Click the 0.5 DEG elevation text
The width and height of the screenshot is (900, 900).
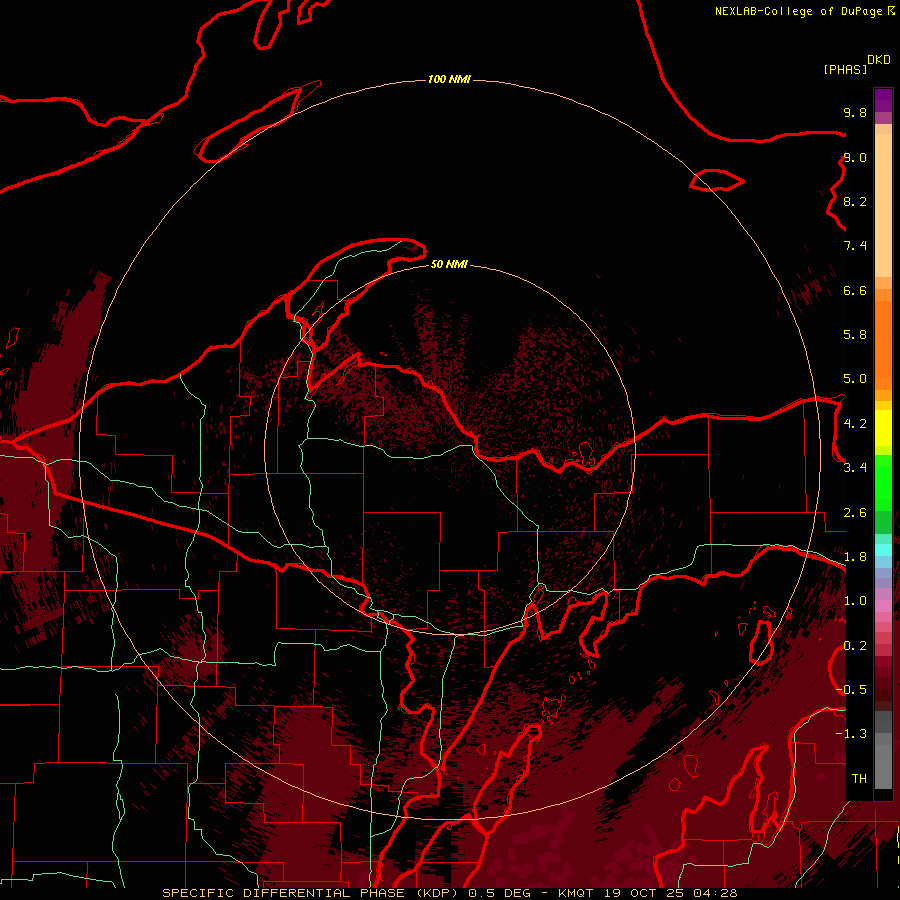pyautogui.click(x=499, y=893)
